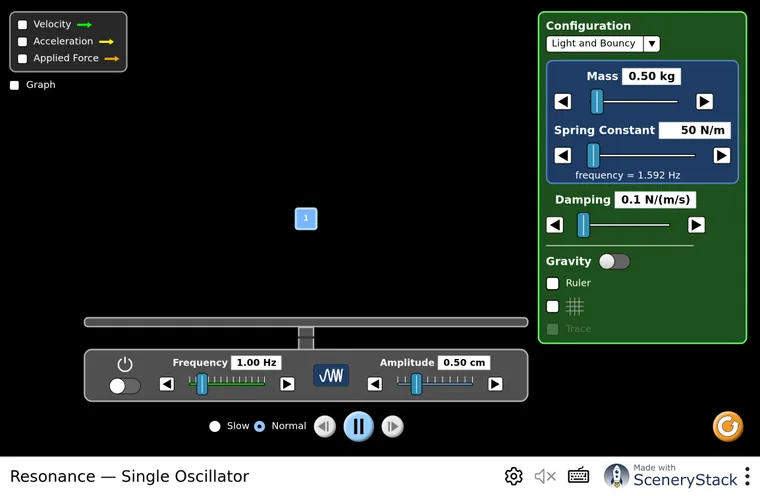The width and height of the screenshot is (760, 496).
Task: Decrease damping with left arrow
Action: coord(555,225)
